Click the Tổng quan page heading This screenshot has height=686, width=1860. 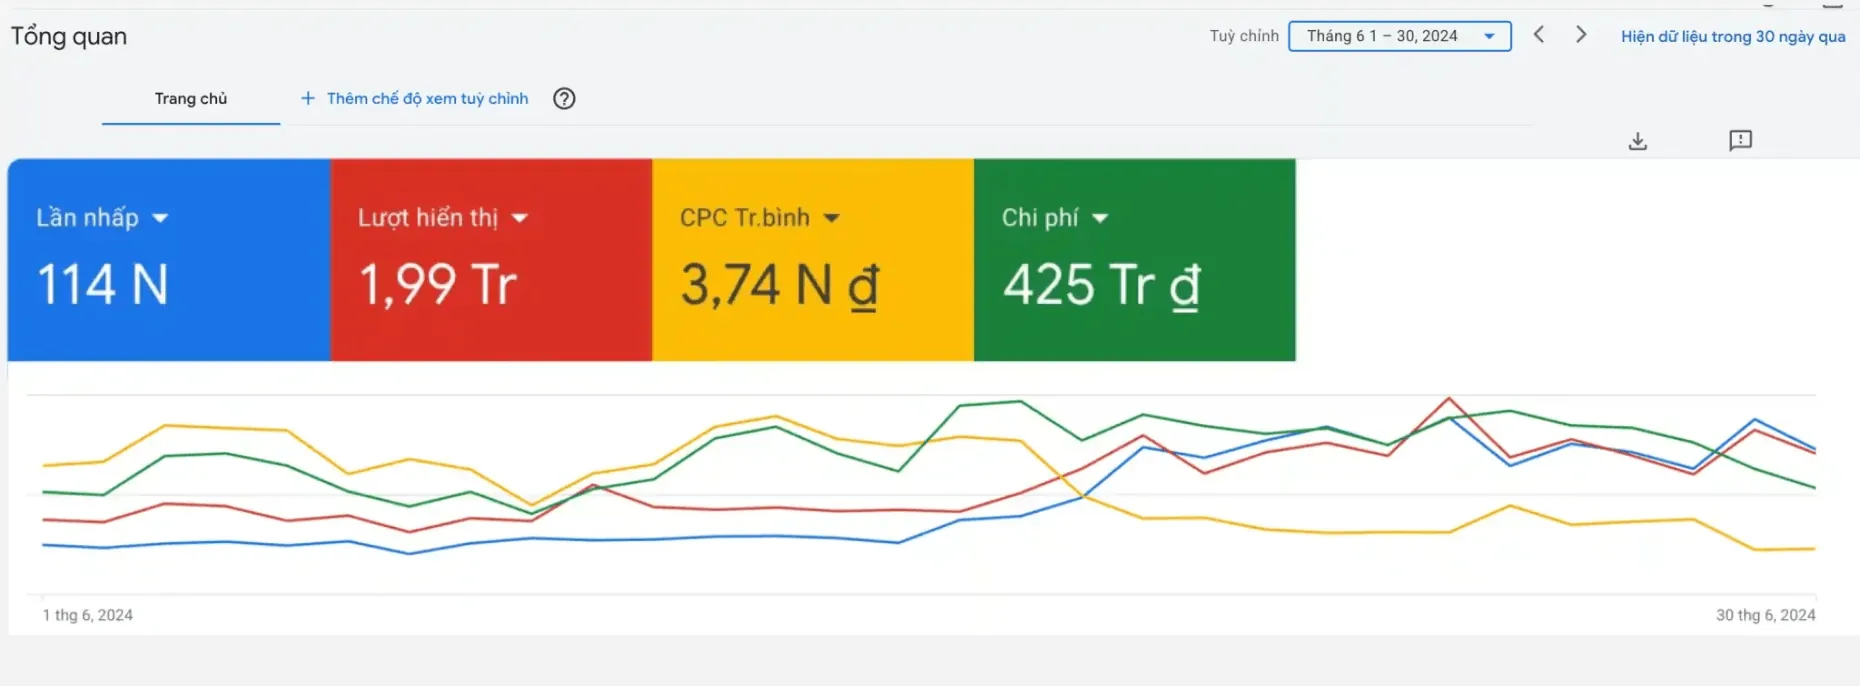point(69,37)
